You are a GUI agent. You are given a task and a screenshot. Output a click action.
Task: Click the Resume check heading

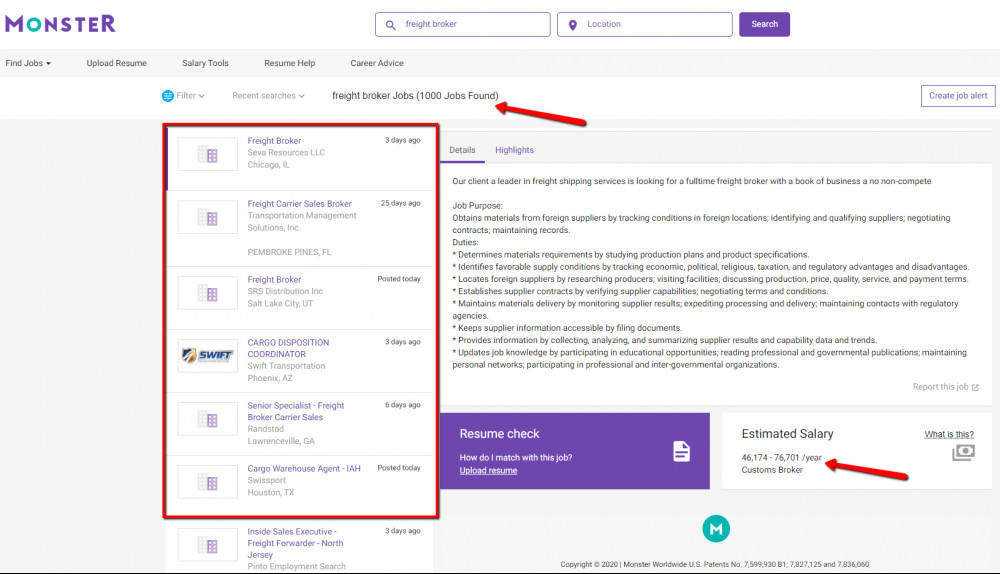499,434
